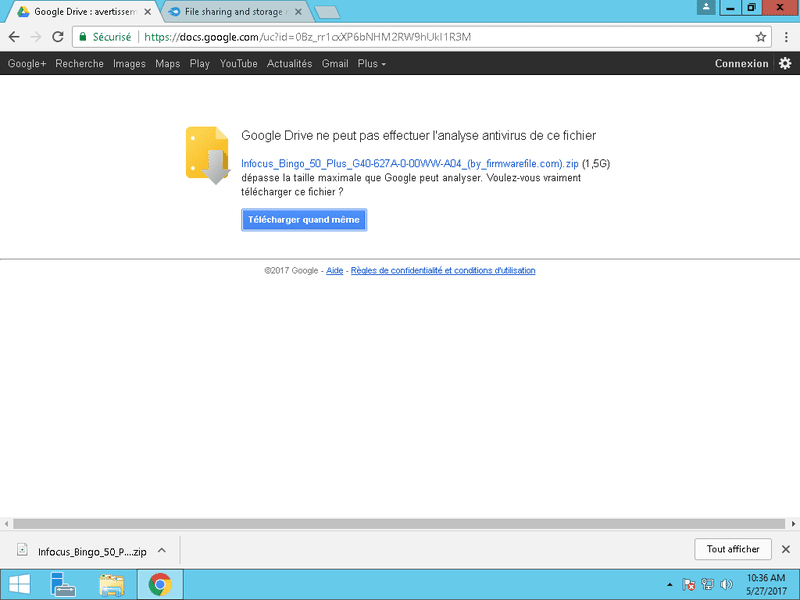Open the settings gear next to Connexion

(x=785, y=63)
